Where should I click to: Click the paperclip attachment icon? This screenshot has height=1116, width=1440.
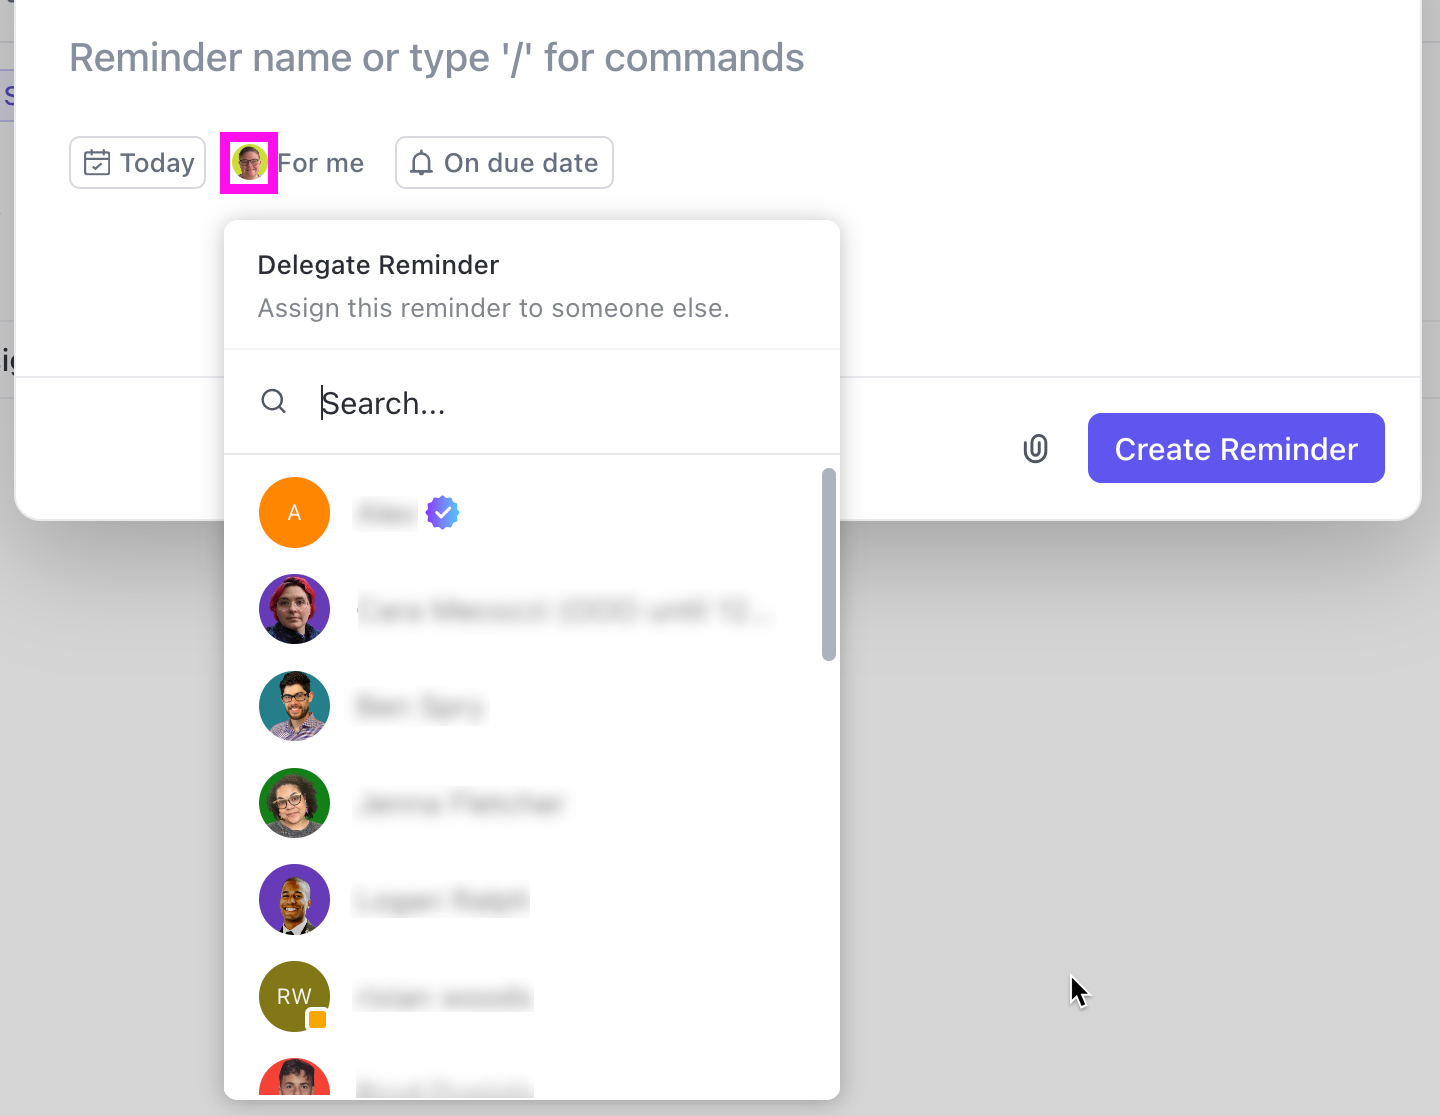tap(1035, 449)
